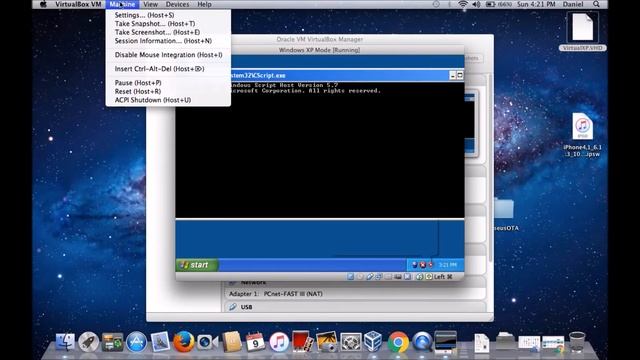Click the network indicator in VM status bar
Screen dimensions: 640x360
(x=379, y=277)
